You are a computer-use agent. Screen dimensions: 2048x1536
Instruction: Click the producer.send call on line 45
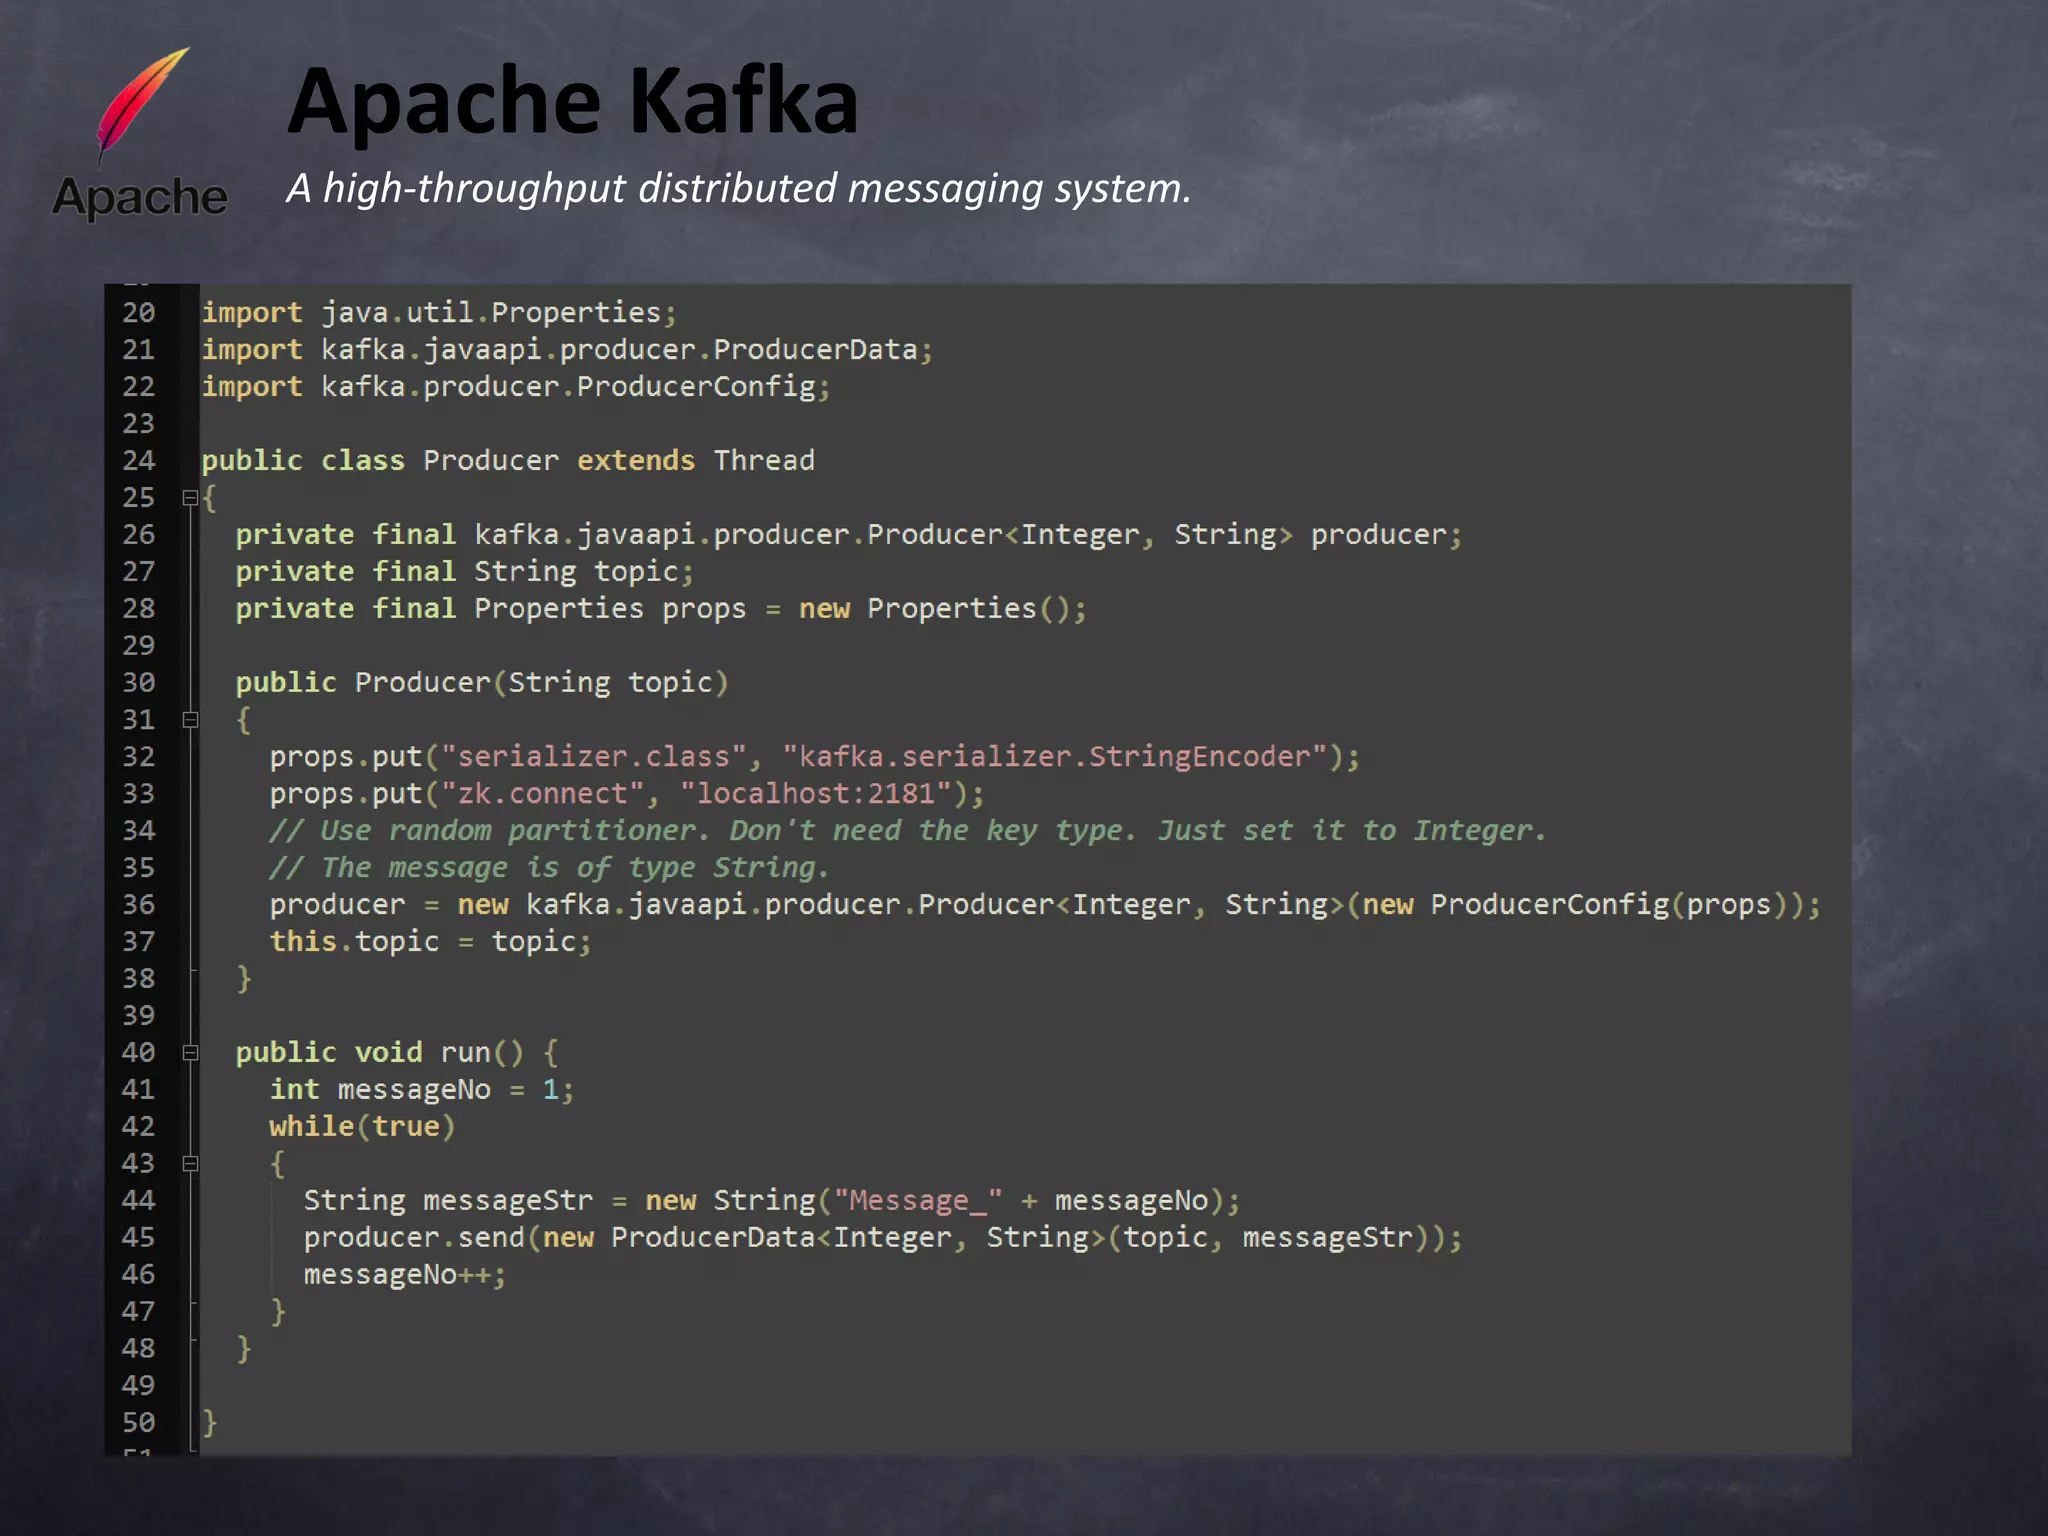coord(415,1238)
